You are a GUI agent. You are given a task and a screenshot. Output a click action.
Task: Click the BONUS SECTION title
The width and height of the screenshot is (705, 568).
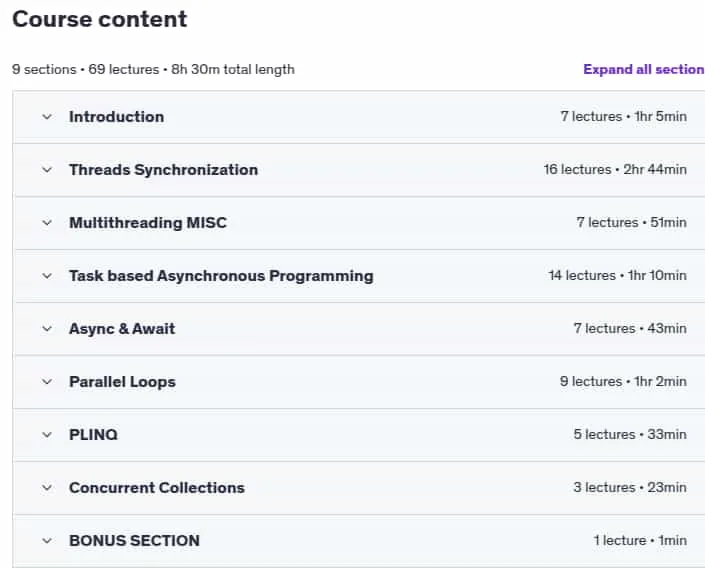click(x=134, y=541)
